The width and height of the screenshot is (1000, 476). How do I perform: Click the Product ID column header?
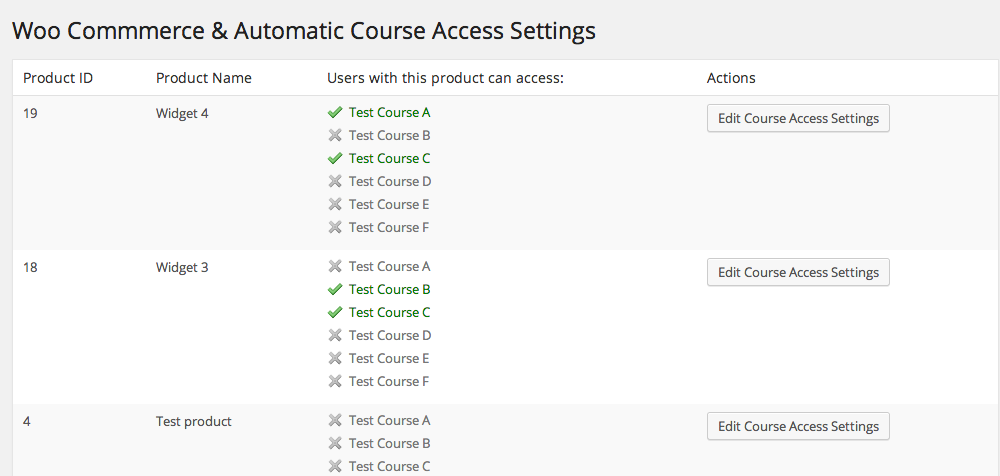58,78
